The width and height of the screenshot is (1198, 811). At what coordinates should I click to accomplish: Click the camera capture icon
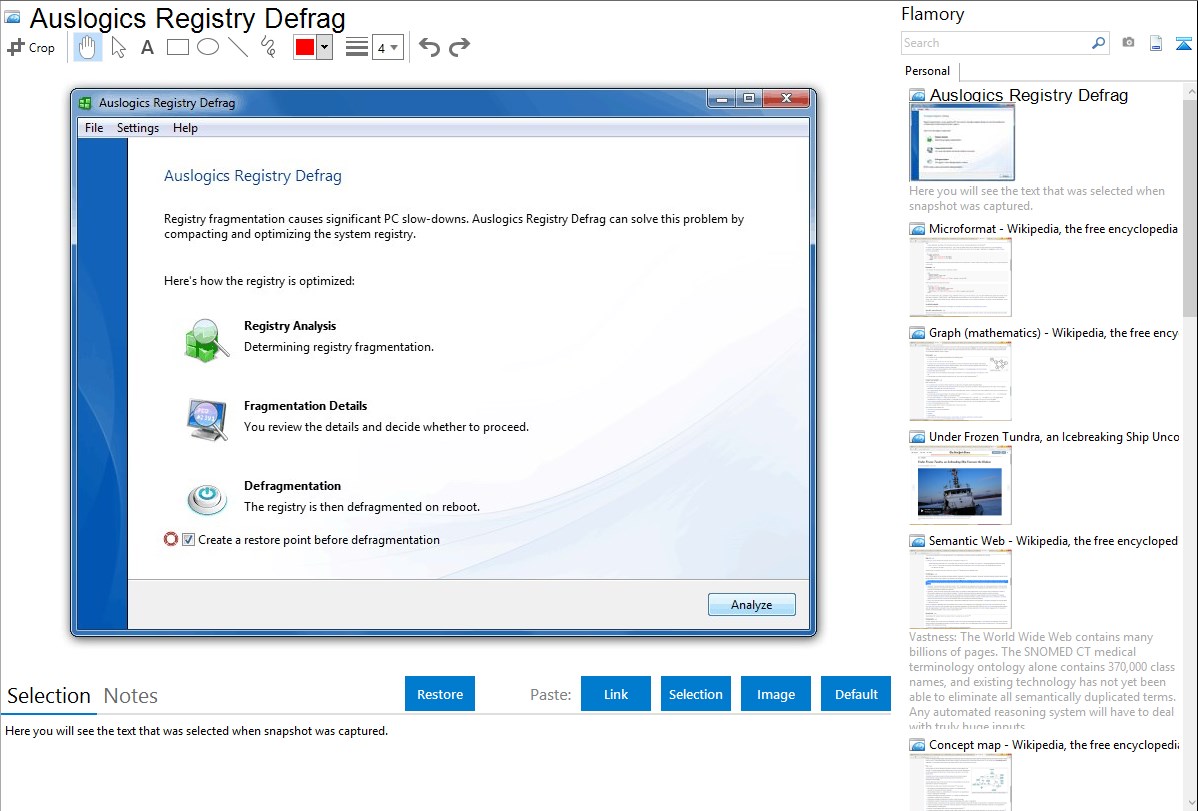tap(1128, 43)
